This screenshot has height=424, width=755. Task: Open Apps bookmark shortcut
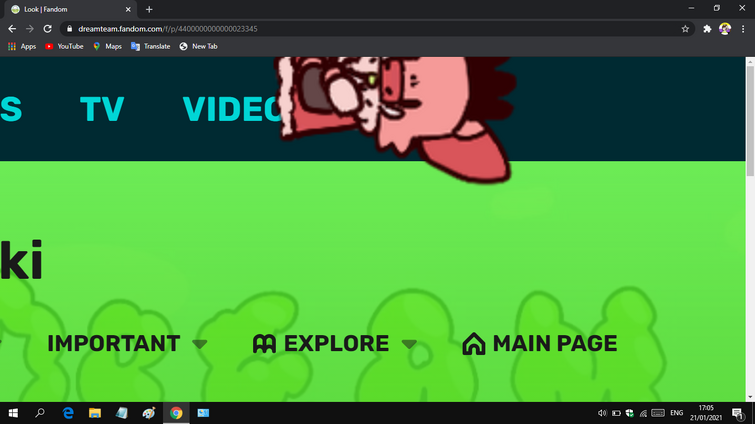22,46
